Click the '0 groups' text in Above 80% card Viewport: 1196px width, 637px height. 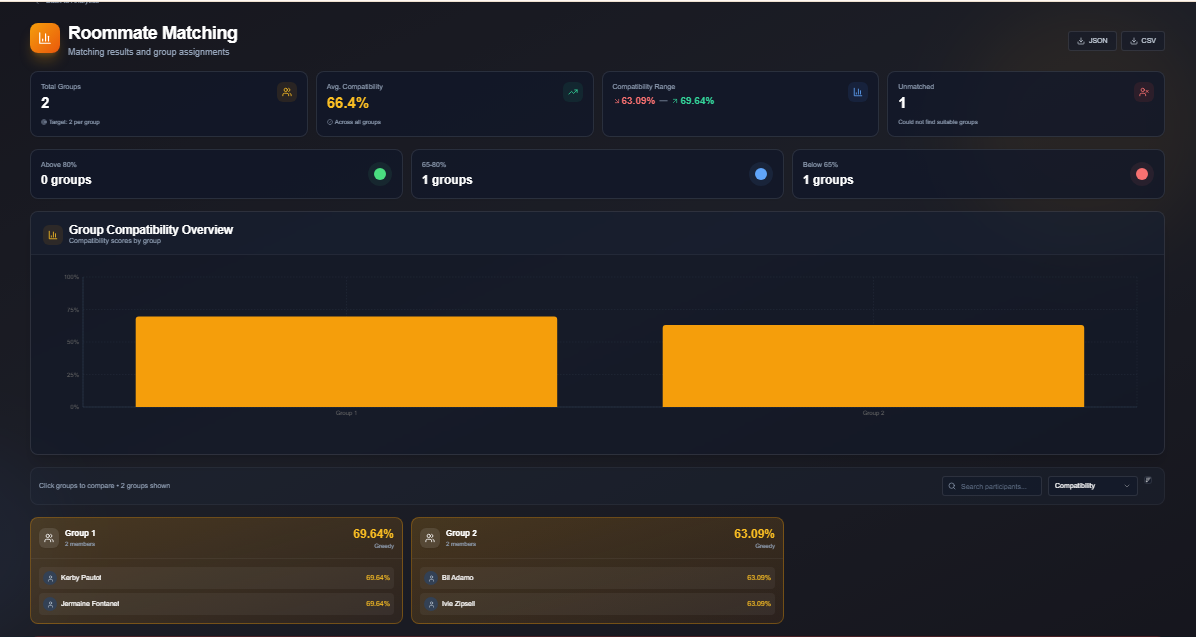point(66,180)
